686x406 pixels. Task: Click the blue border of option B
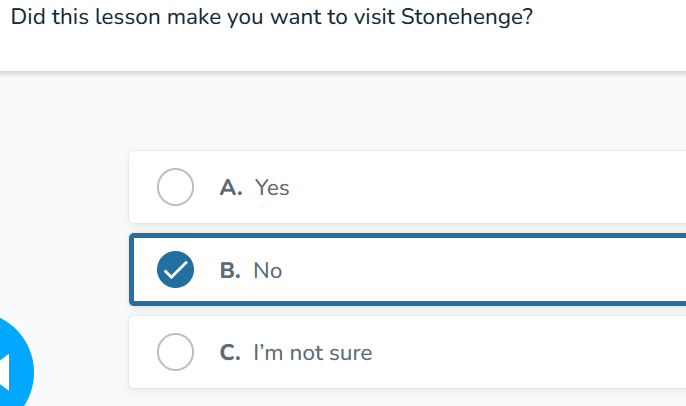coord(407,236)
